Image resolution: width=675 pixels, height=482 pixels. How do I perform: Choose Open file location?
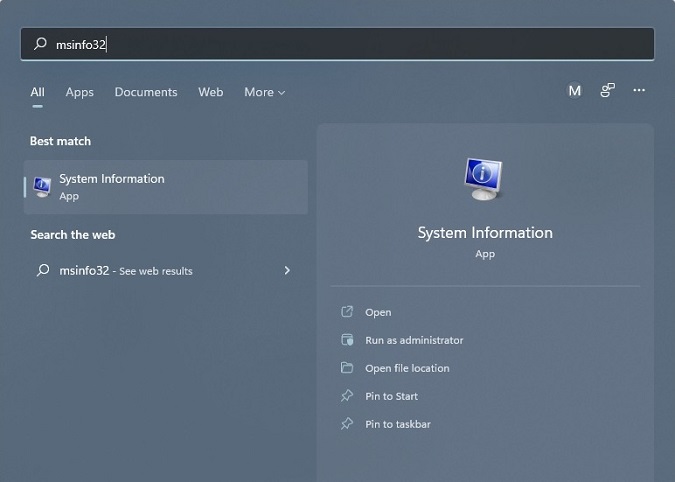[x=407, y=368]
